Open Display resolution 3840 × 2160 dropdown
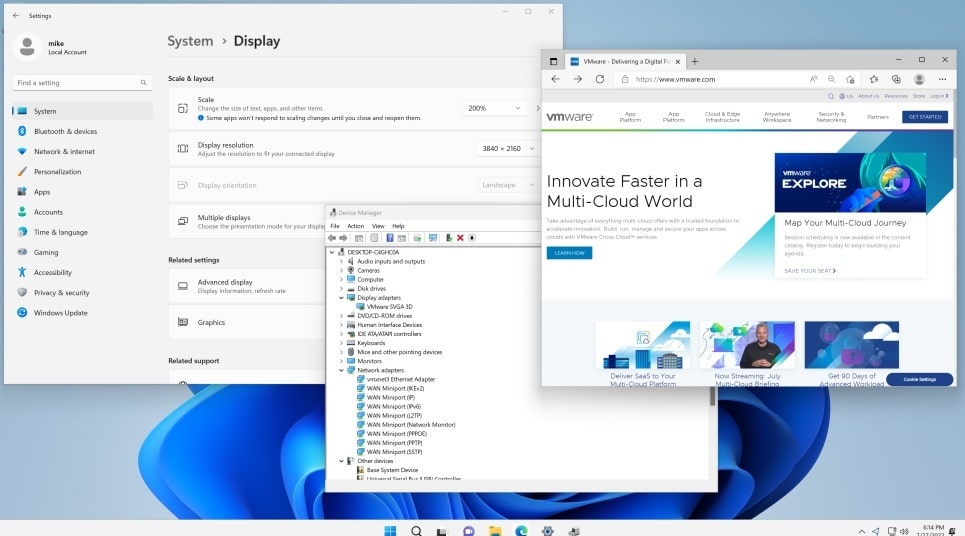The height and width of the screenshot is (536, 965). tap(508, 148)
